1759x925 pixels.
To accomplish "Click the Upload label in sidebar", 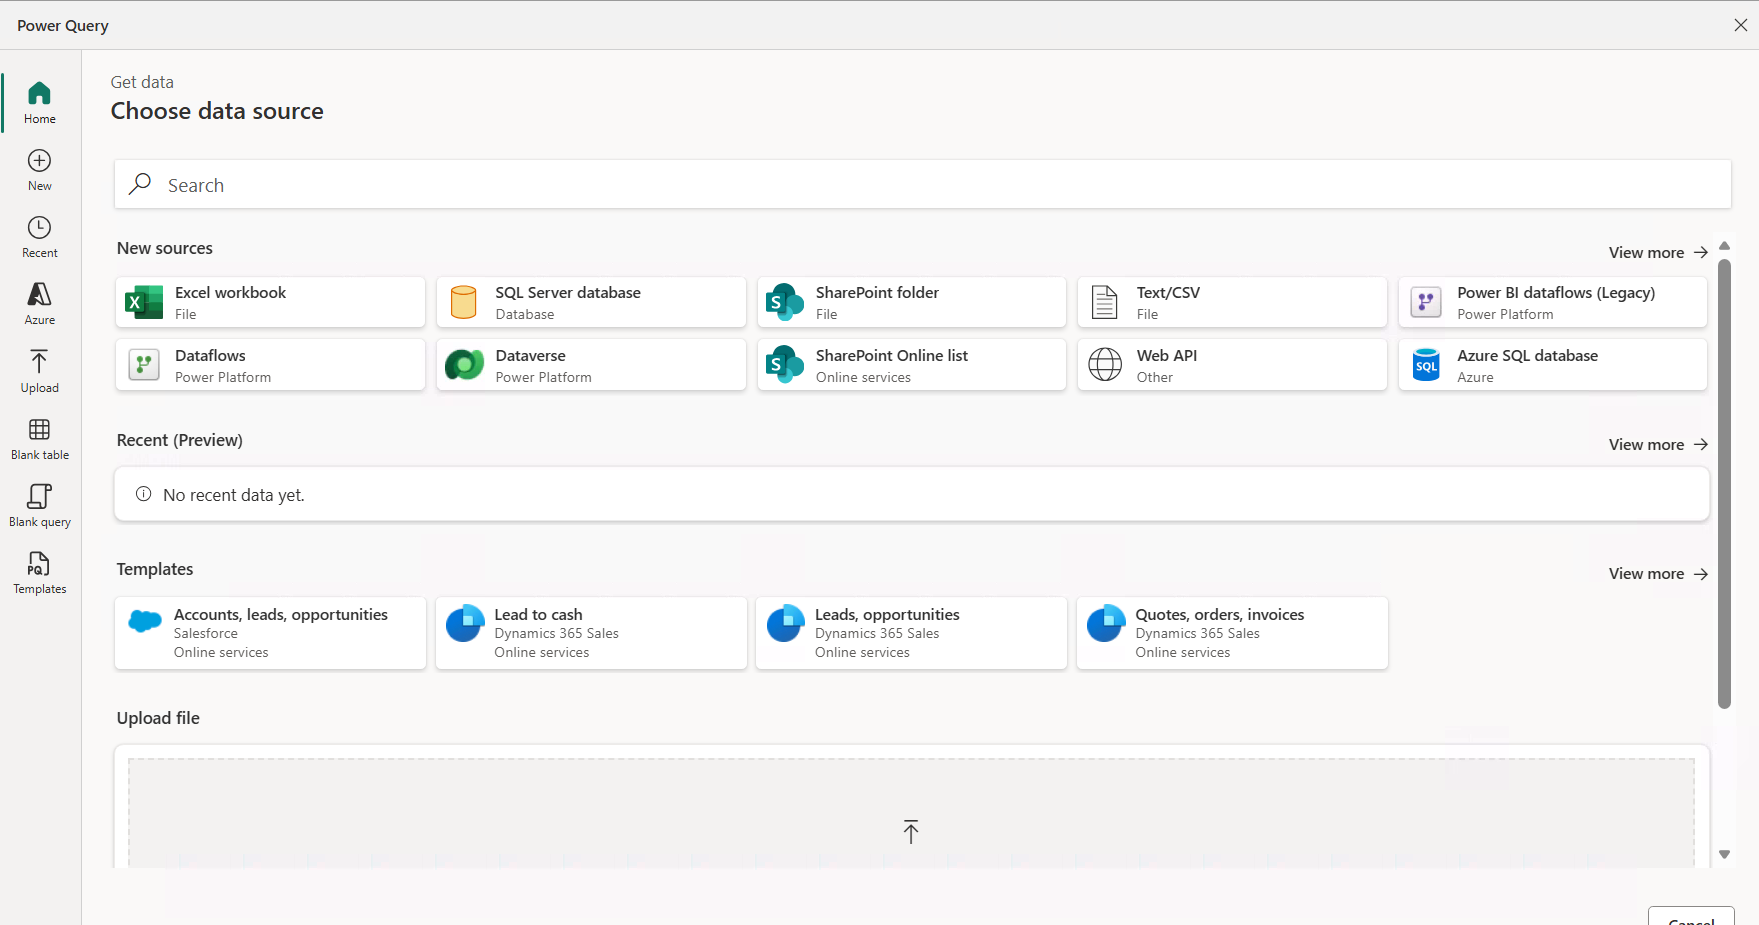I will tap(40, 388).
